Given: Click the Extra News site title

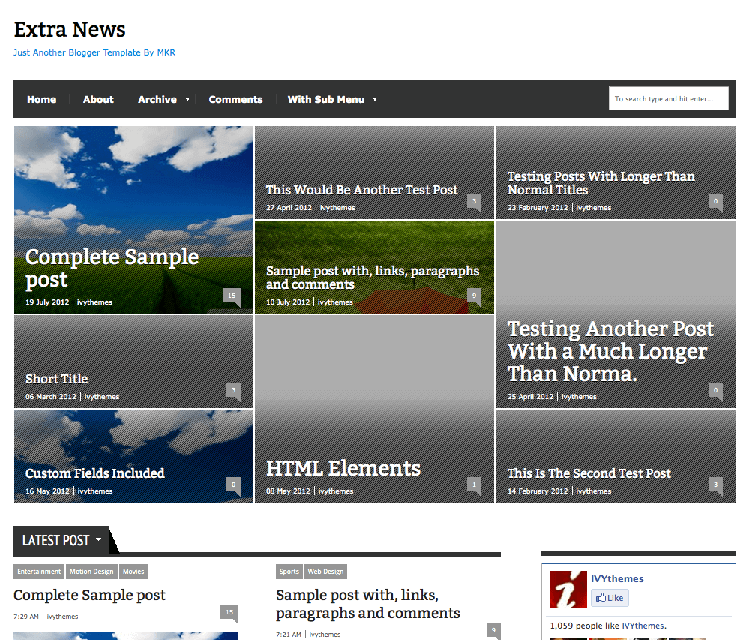Looking at the screenshot, I should tap(69, 30).
